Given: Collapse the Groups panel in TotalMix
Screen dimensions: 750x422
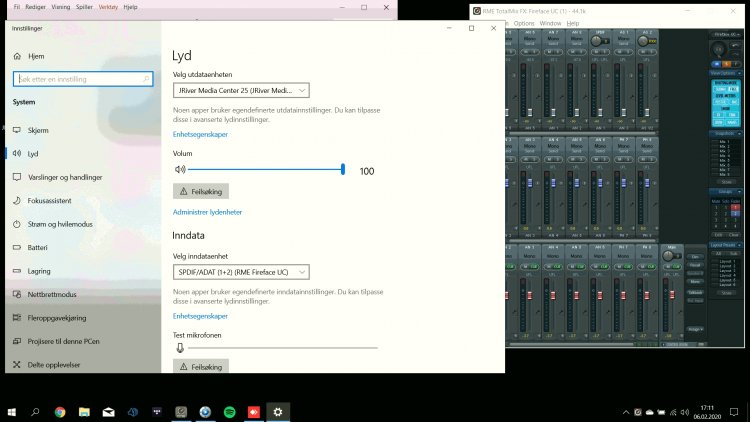Looking at the screenshot, I should (739, 192).
